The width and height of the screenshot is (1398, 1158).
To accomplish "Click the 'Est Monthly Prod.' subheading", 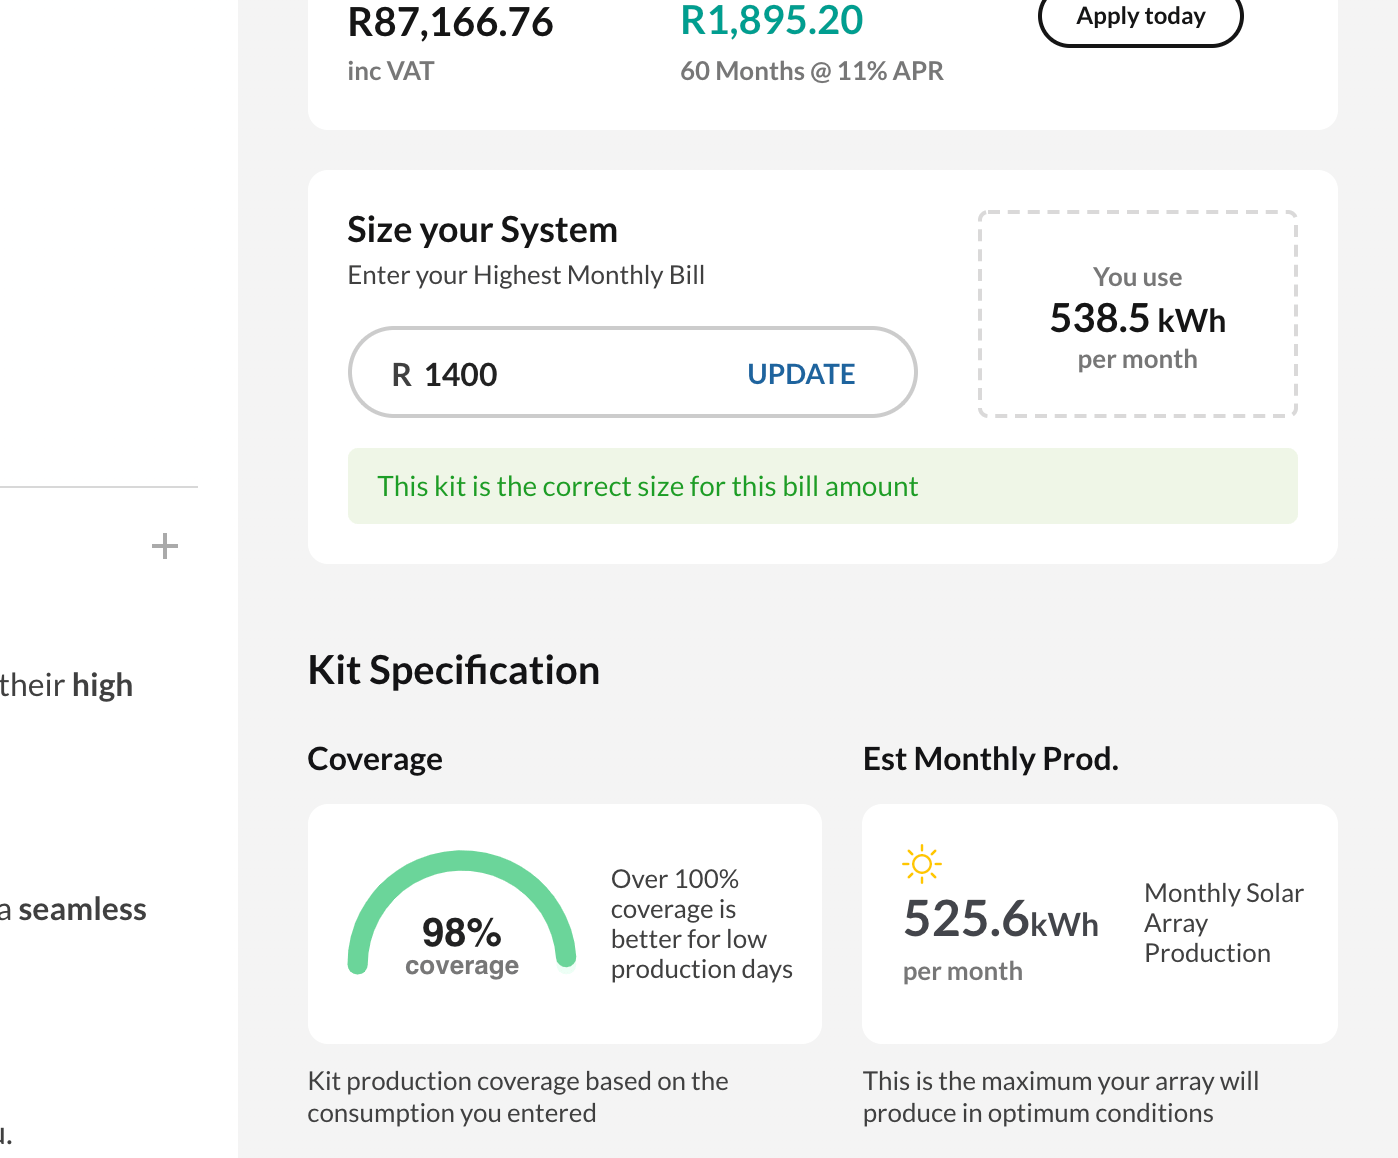I will point(990,759).
